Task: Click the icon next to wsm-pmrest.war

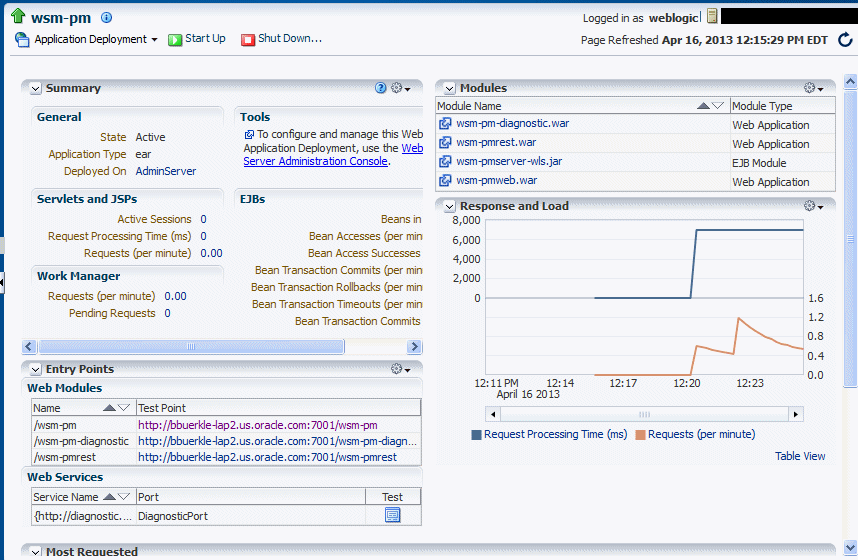Action: click(445, 143)
